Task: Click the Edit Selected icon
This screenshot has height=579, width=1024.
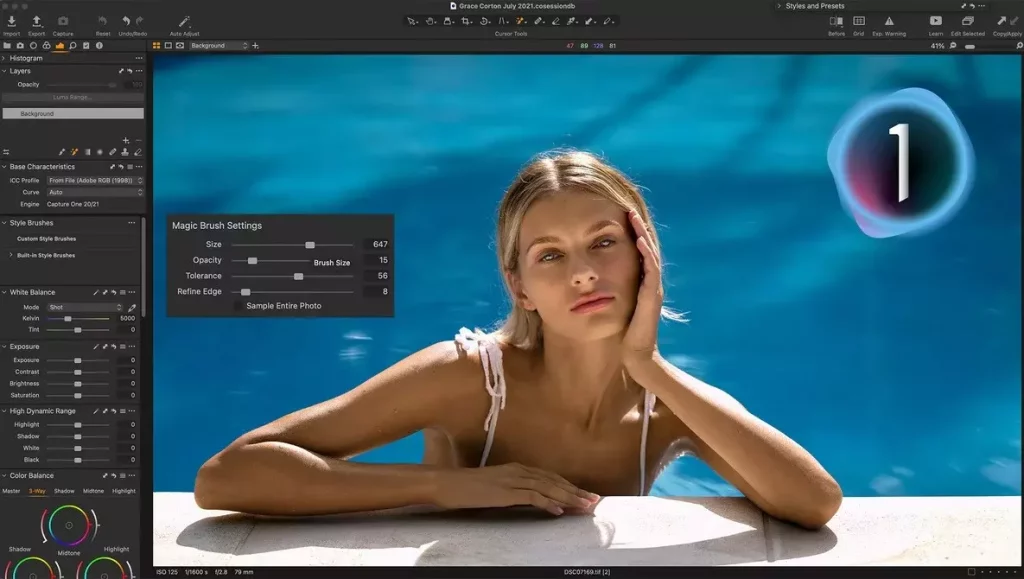Action: click(x=967, y=21)
